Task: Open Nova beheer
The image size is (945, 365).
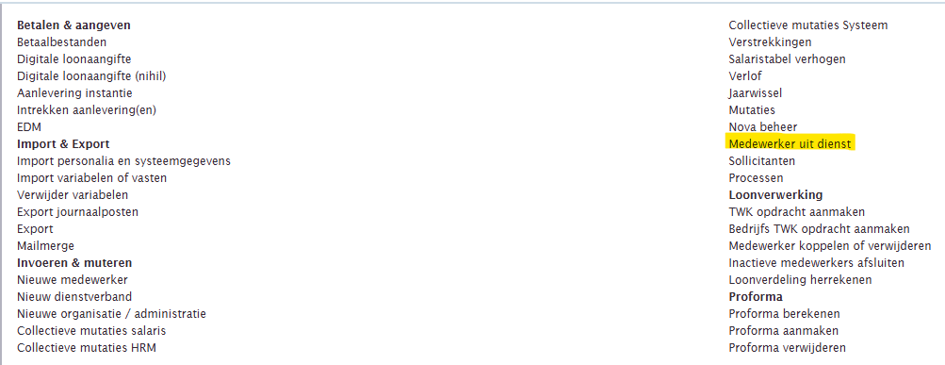Action: coord(762,127)
